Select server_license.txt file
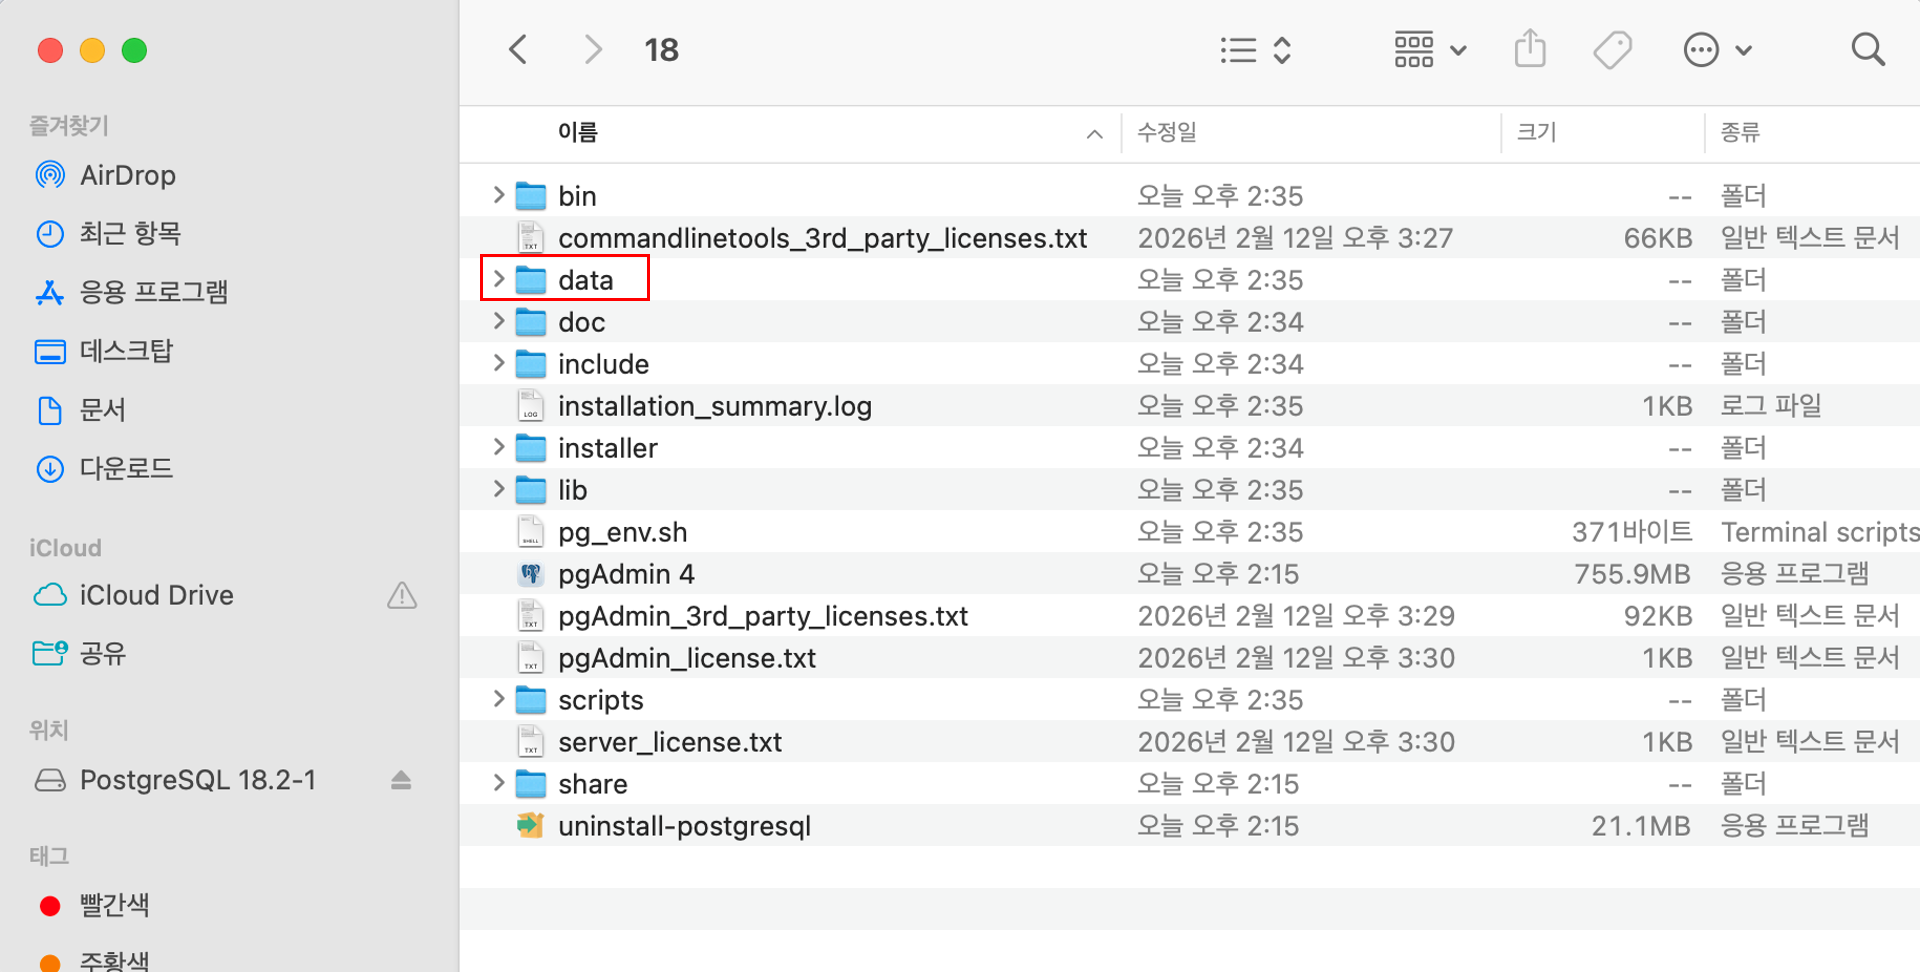This screenshot has height=972, width=1920. tap(670, 742)
